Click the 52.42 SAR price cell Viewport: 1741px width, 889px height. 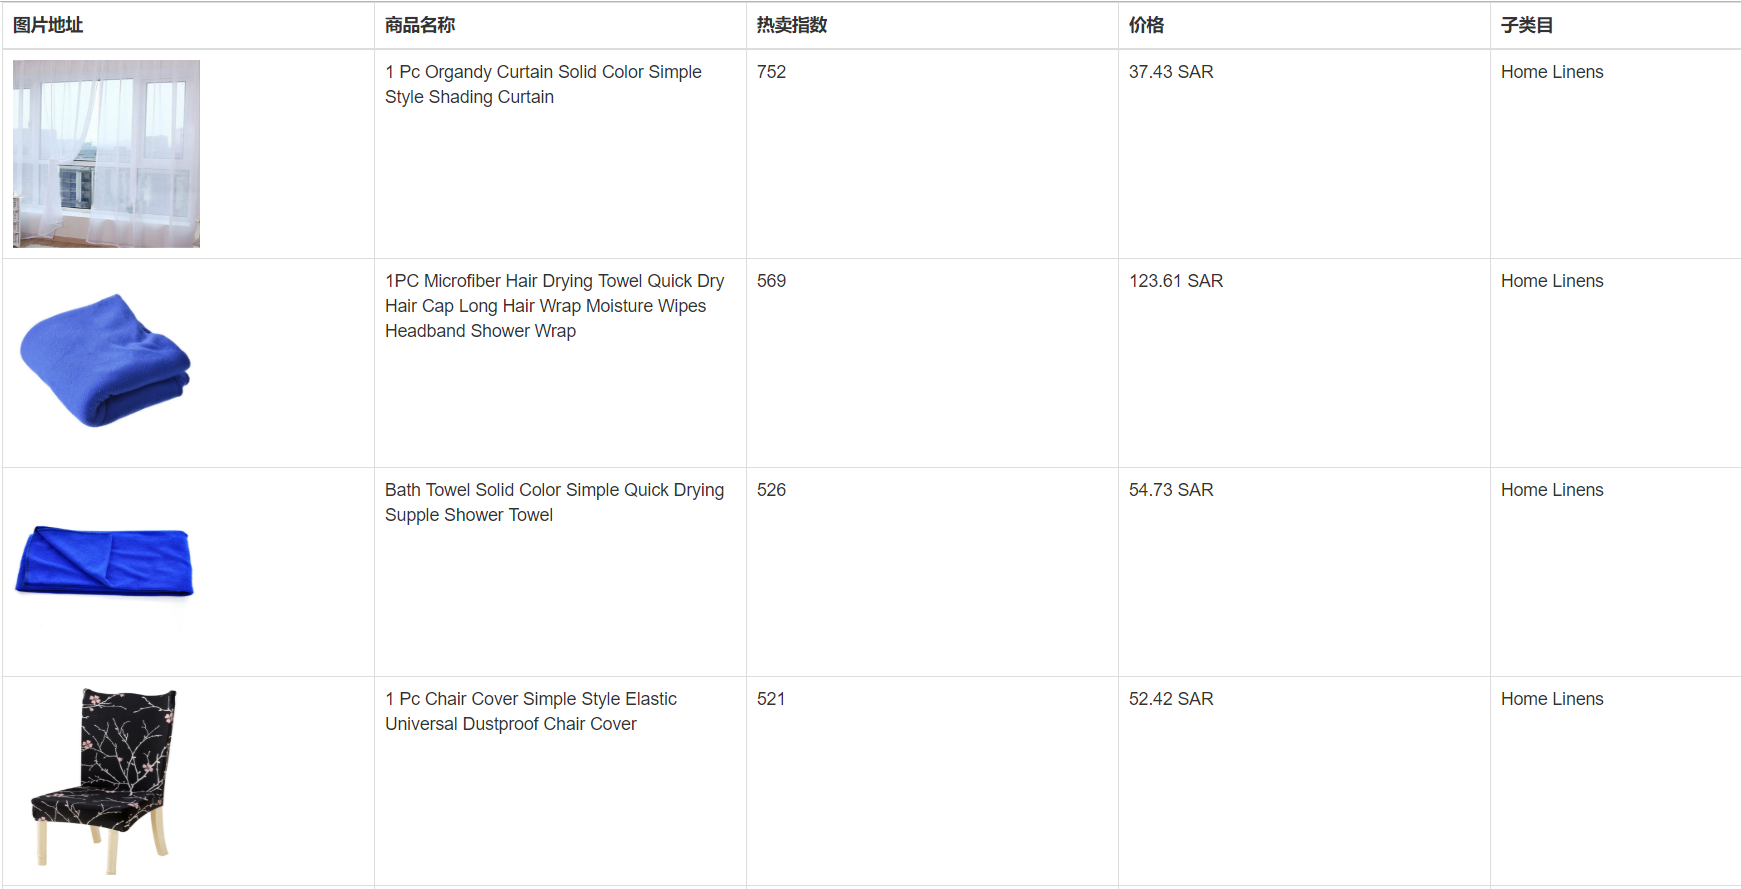point(1171,699)
